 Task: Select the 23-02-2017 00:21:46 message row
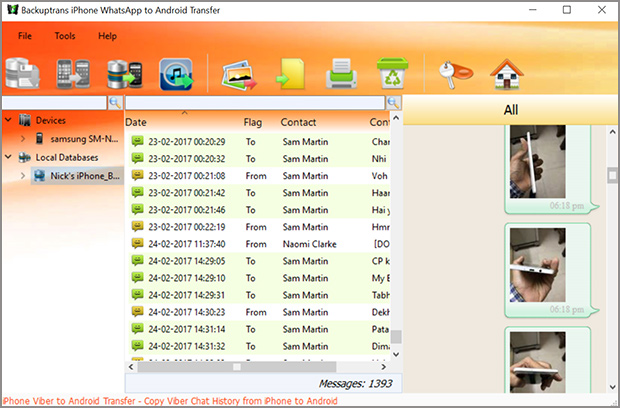click(258, 210)
